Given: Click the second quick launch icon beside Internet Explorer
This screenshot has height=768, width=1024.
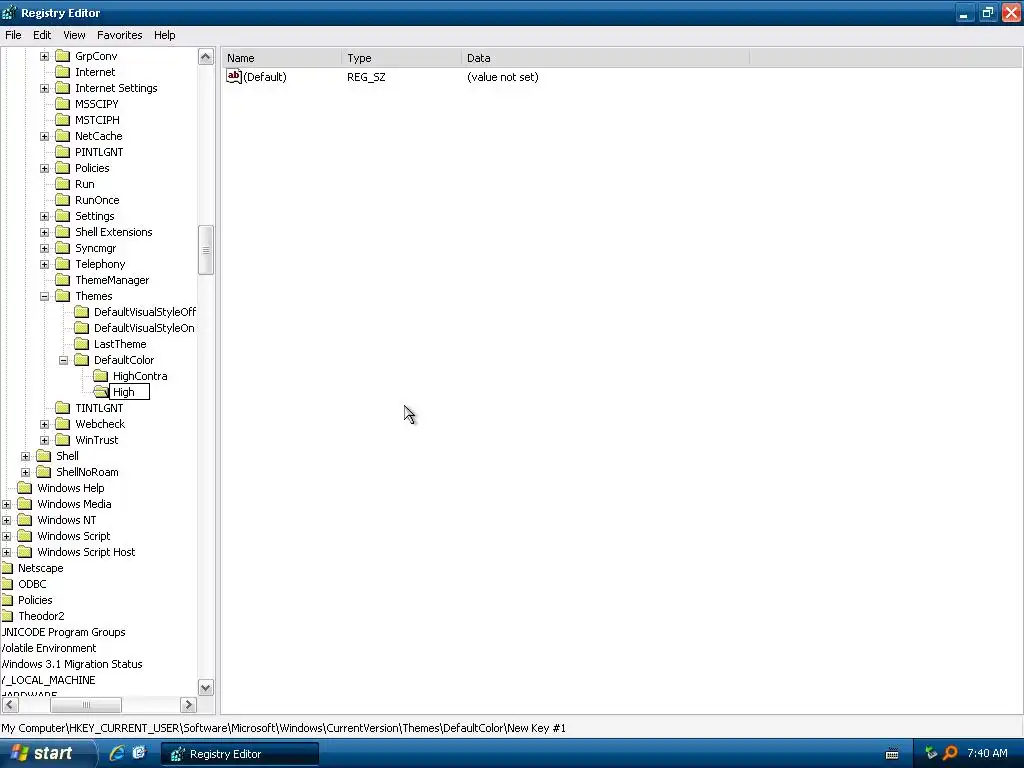Looking at the screenshot, I should [139, 753].
